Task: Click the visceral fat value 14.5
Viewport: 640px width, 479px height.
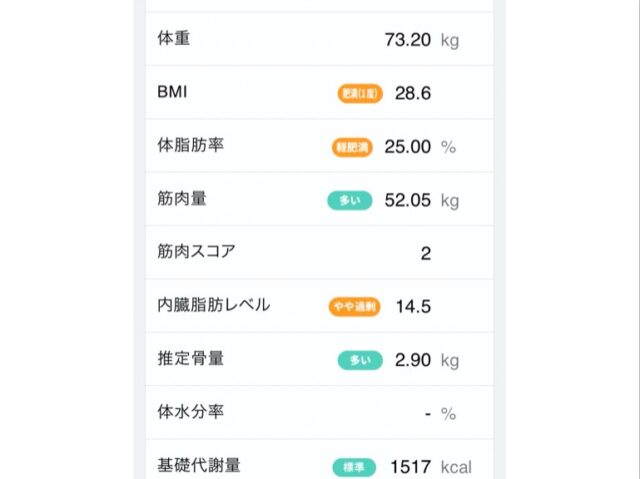Action: coord(413,307)
